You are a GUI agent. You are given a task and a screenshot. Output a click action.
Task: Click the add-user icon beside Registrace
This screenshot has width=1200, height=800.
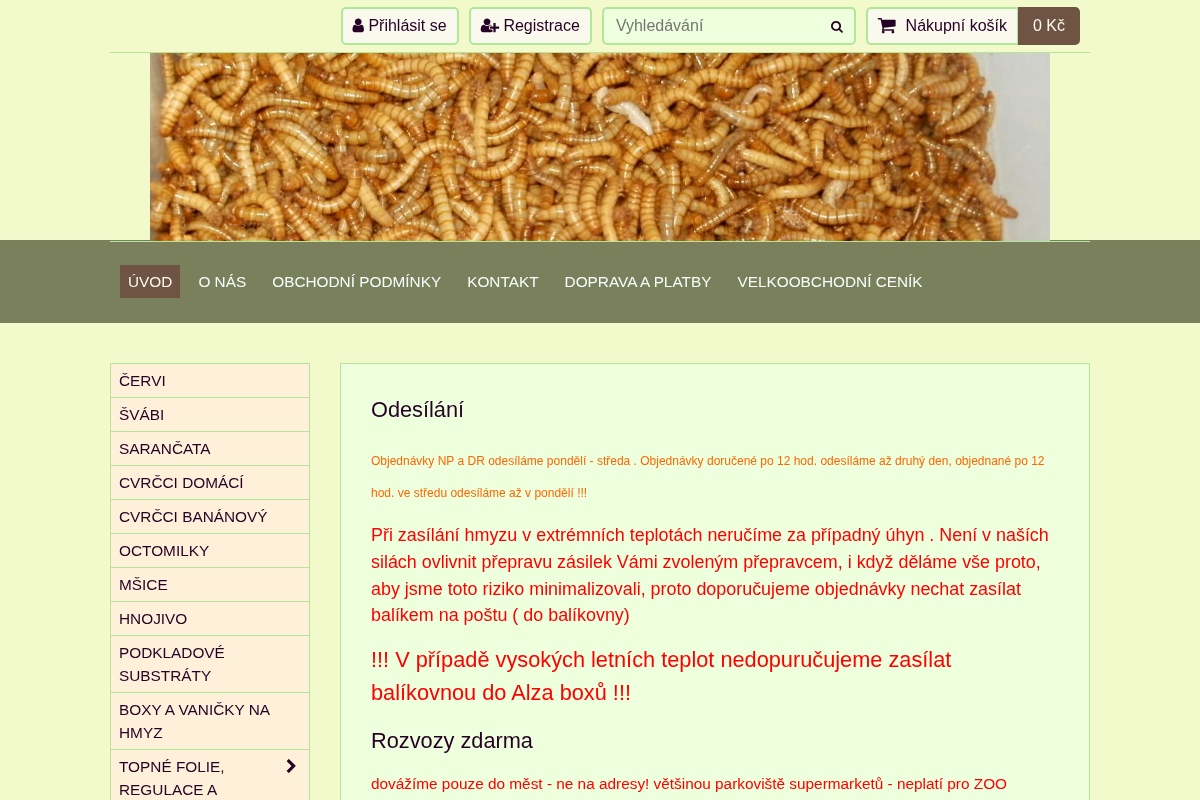pos(490,26)
